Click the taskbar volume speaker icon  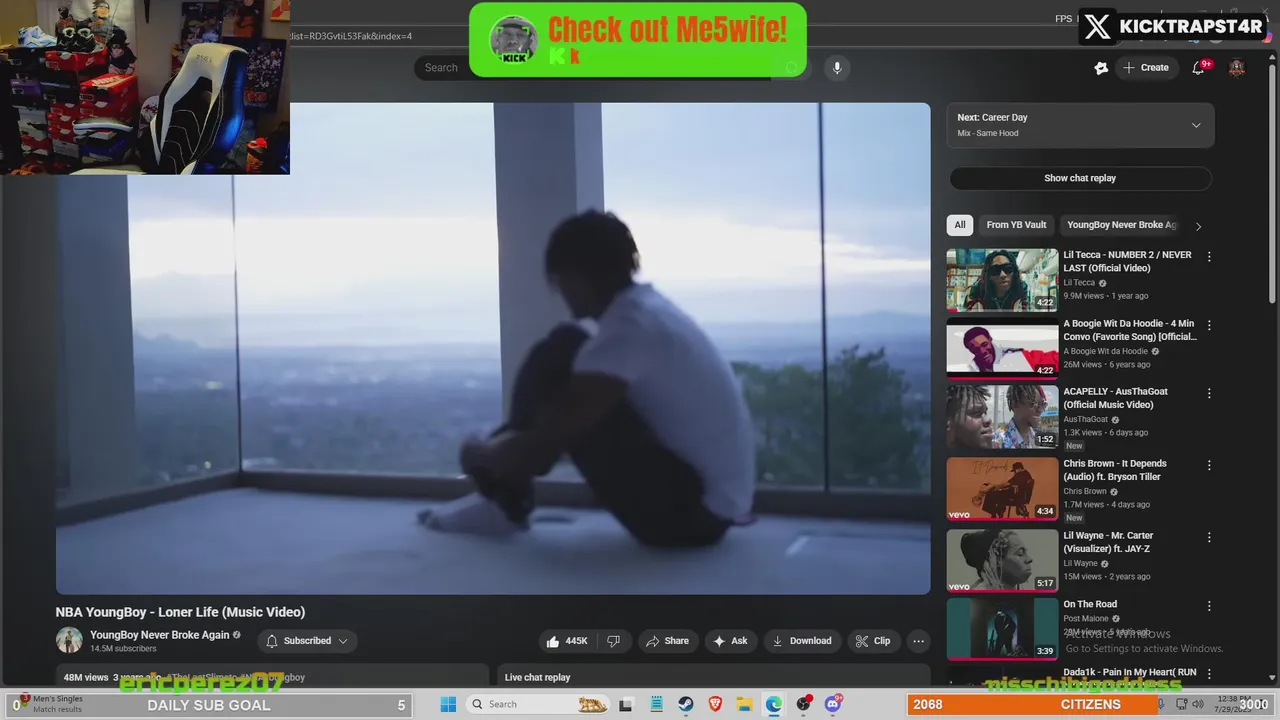pos(1198,704)
